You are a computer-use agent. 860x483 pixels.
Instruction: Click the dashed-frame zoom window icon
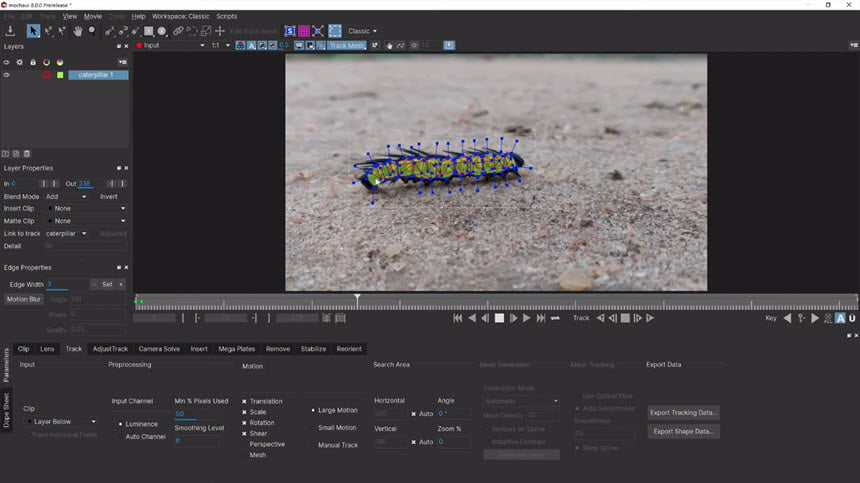tap(335, 31)
